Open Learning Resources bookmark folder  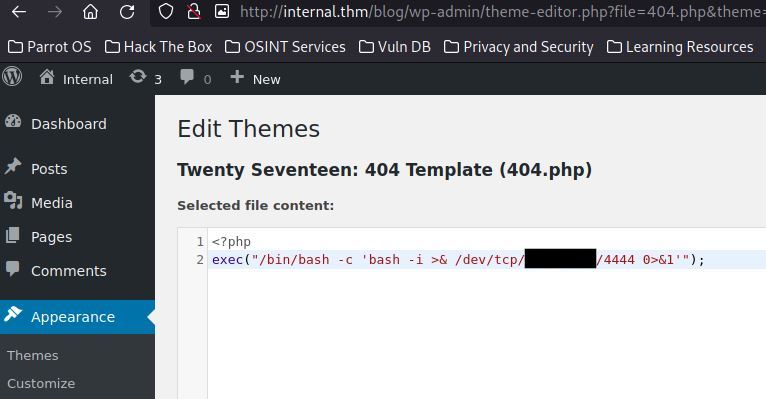click(x=680, y=47)
